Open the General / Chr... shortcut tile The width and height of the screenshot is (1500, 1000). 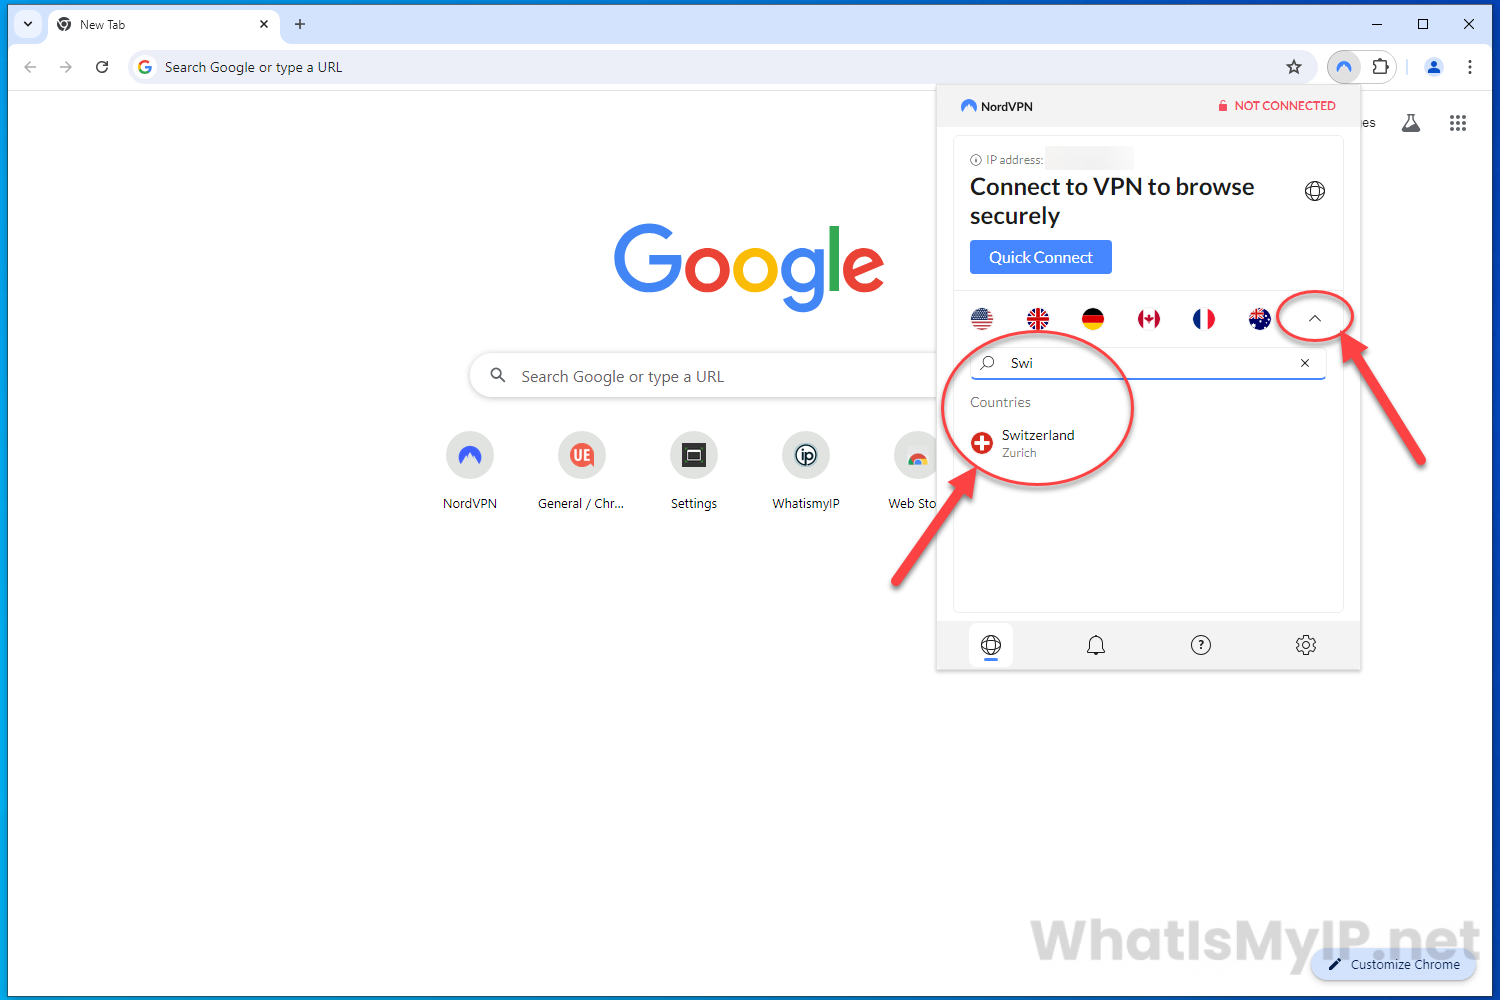tap(581, 471)
